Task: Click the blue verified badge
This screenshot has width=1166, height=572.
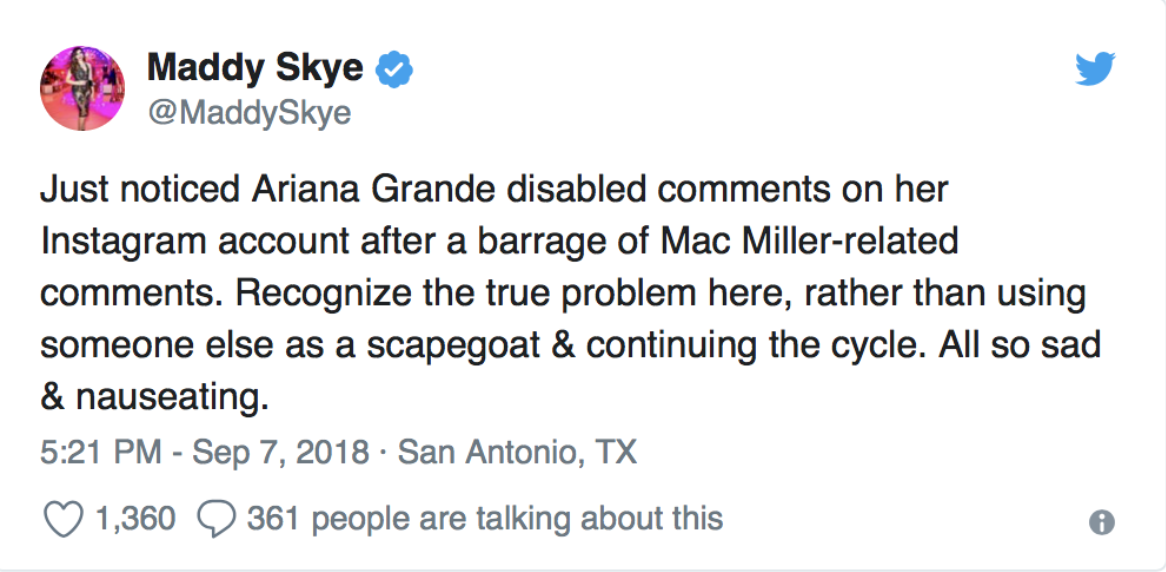Action: [394, 70]
